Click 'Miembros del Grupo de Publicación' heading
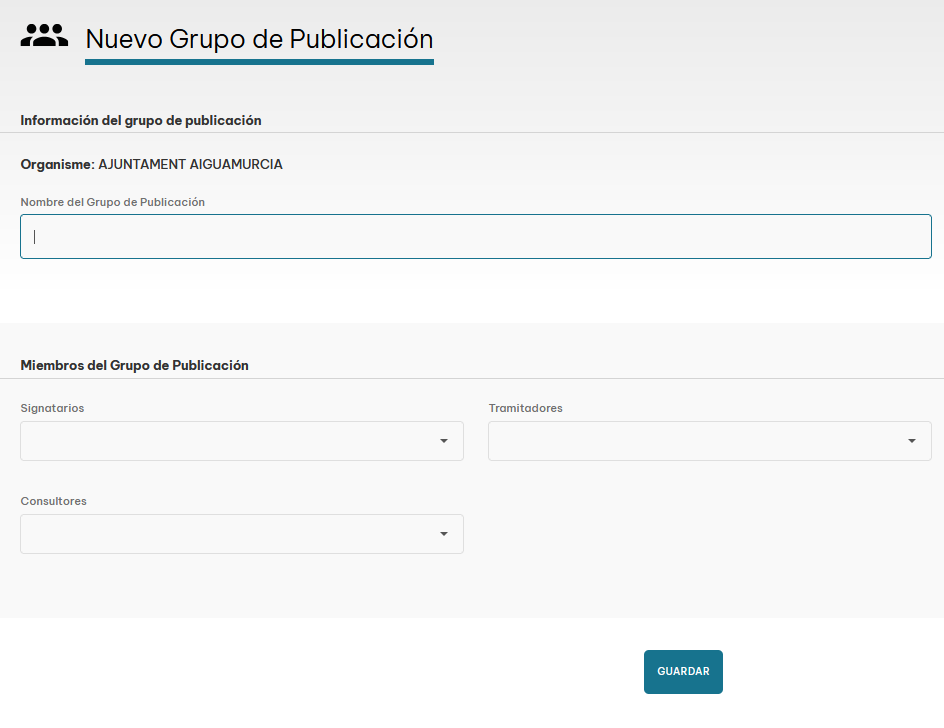Screen dimensions: 944x728 pyautogui.click(x=135, y=365)
